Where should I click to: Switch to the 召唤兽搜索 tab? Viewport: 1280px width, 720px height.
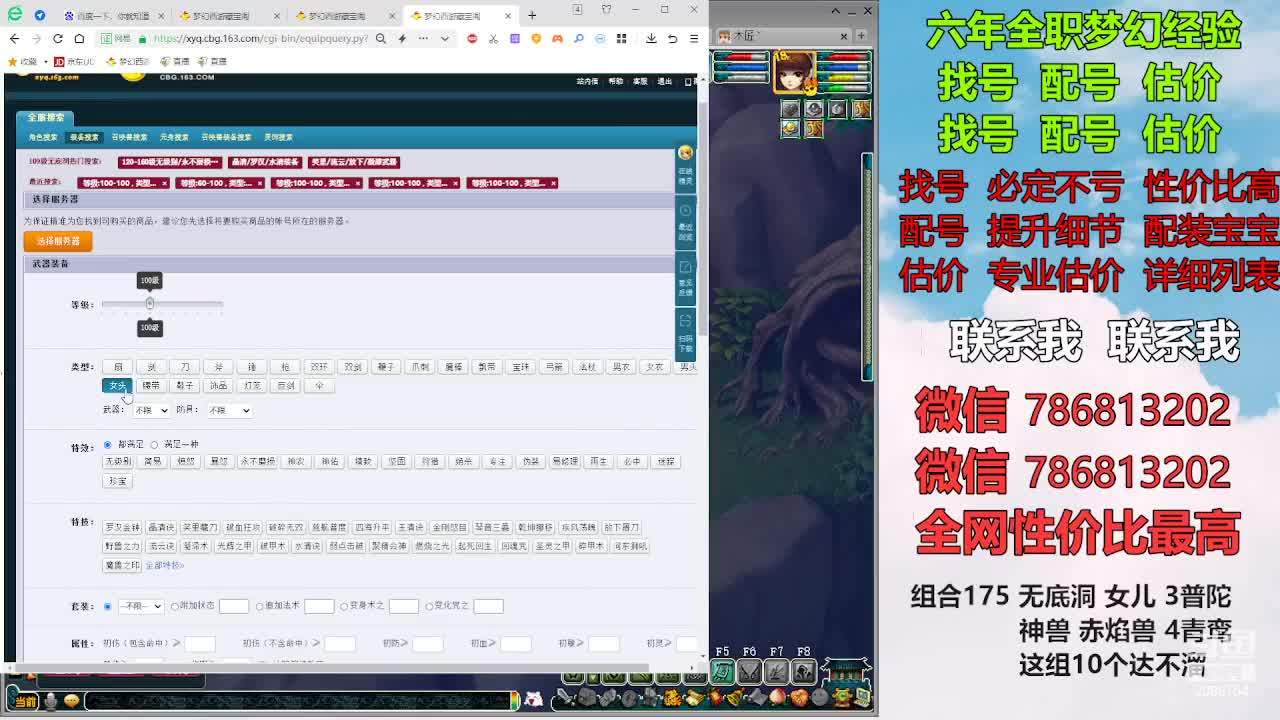coord(129,137)
